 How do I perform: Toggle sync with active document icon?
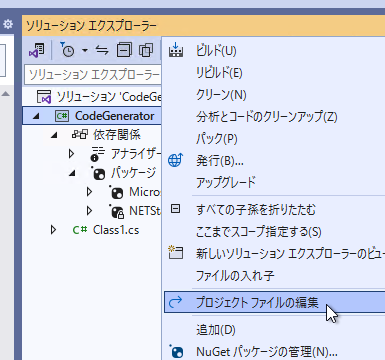[102, 50]
